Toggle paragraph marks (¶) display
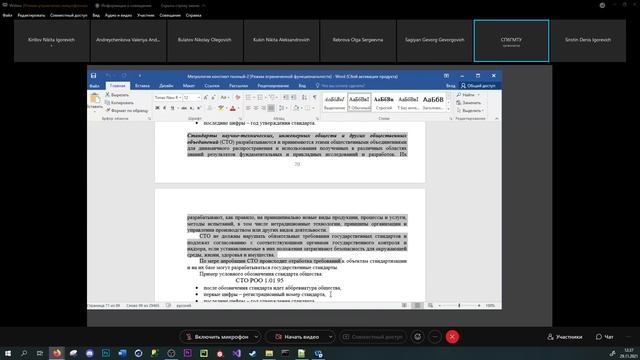Image resolution: width=640 pixels, height=360 pixels. [x=315, y=98]
